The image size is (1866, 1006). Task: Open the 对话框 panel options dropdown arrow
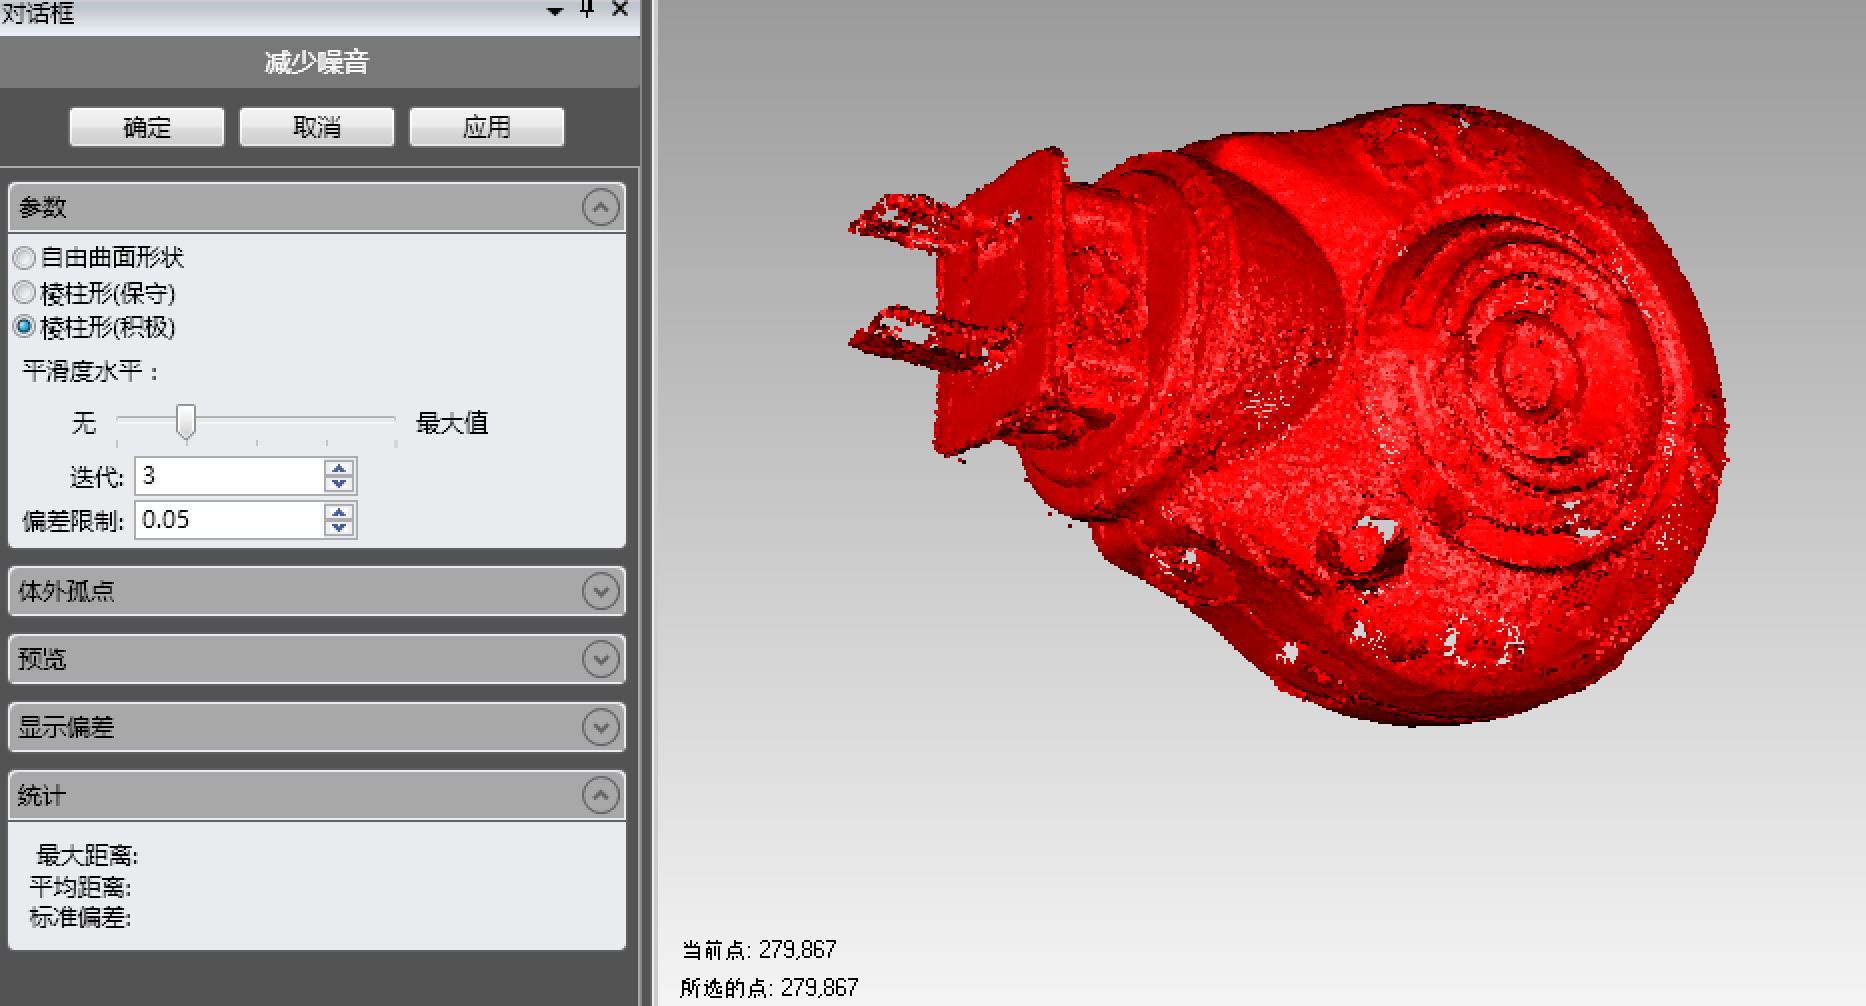point(555,12)
